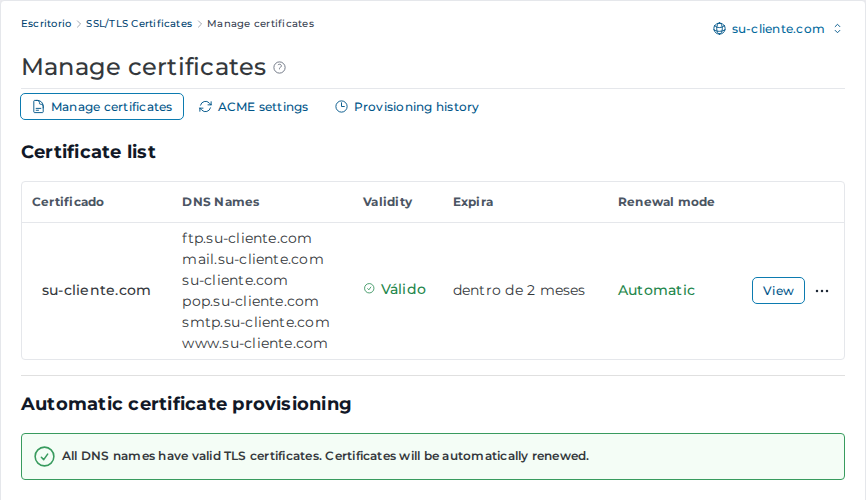Click the help question mark icon beside the Manage certificates heading
Image resolution: width=866 pixels, height=500 pixels.
[x=279, y=67]
